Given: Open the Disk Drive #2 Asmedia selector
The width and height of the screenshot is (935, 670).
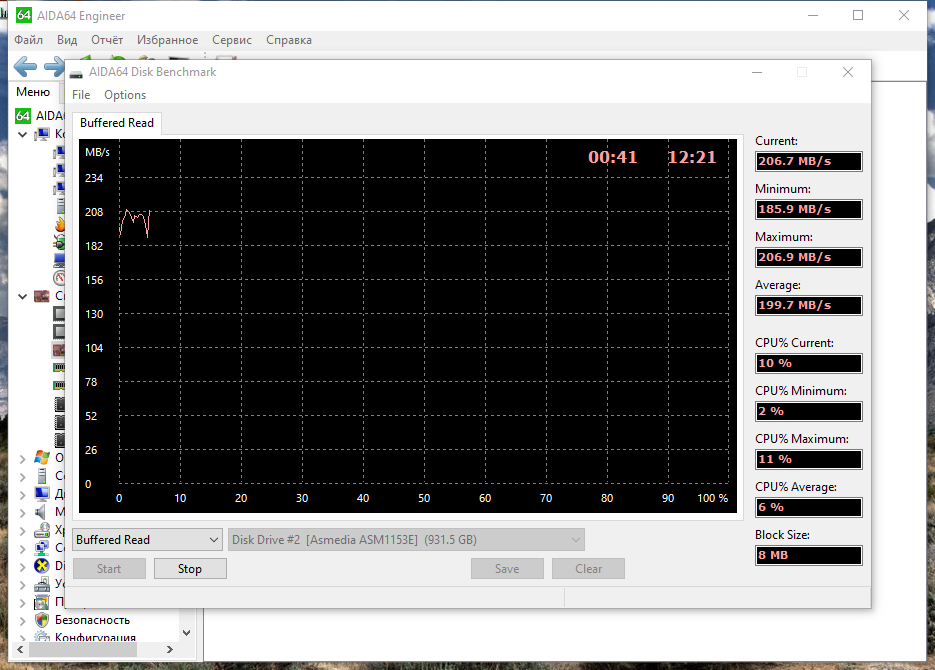Looking at the screenshot, I should 406,539.
